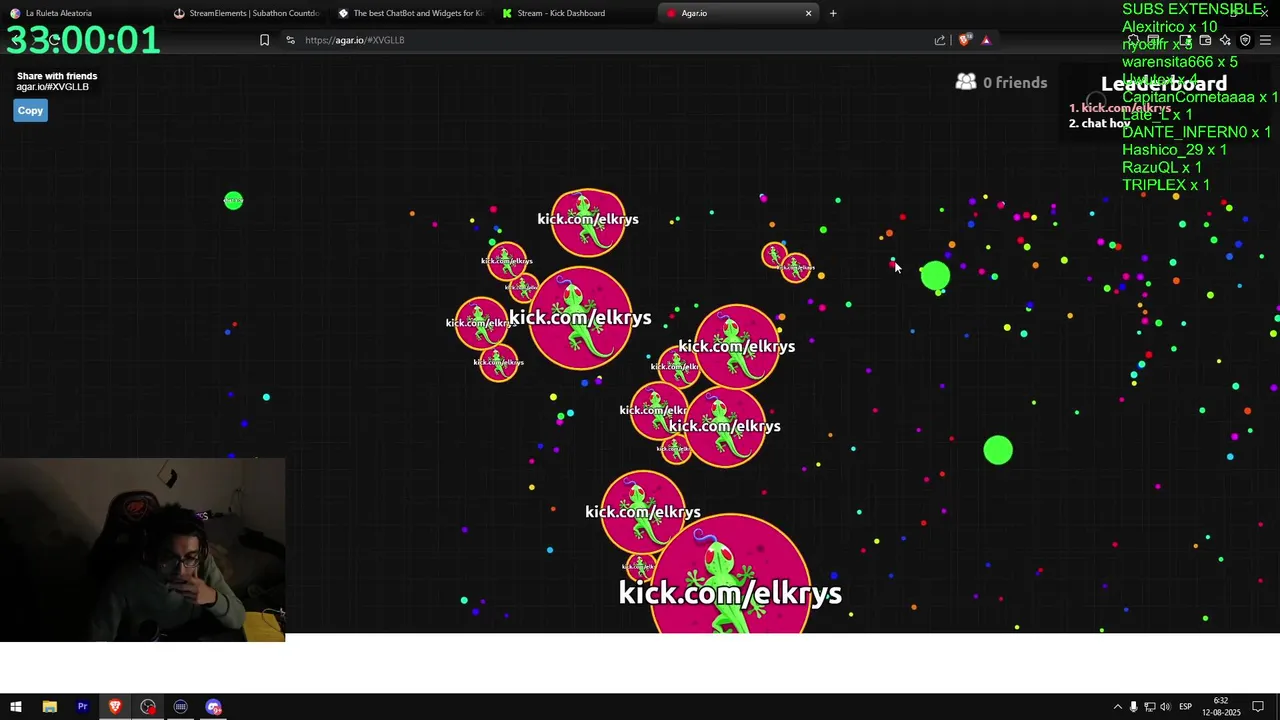This screenshot has width=1280, height=720.
Task: Open the 0 Friends panel
Action: point(1001,82)
